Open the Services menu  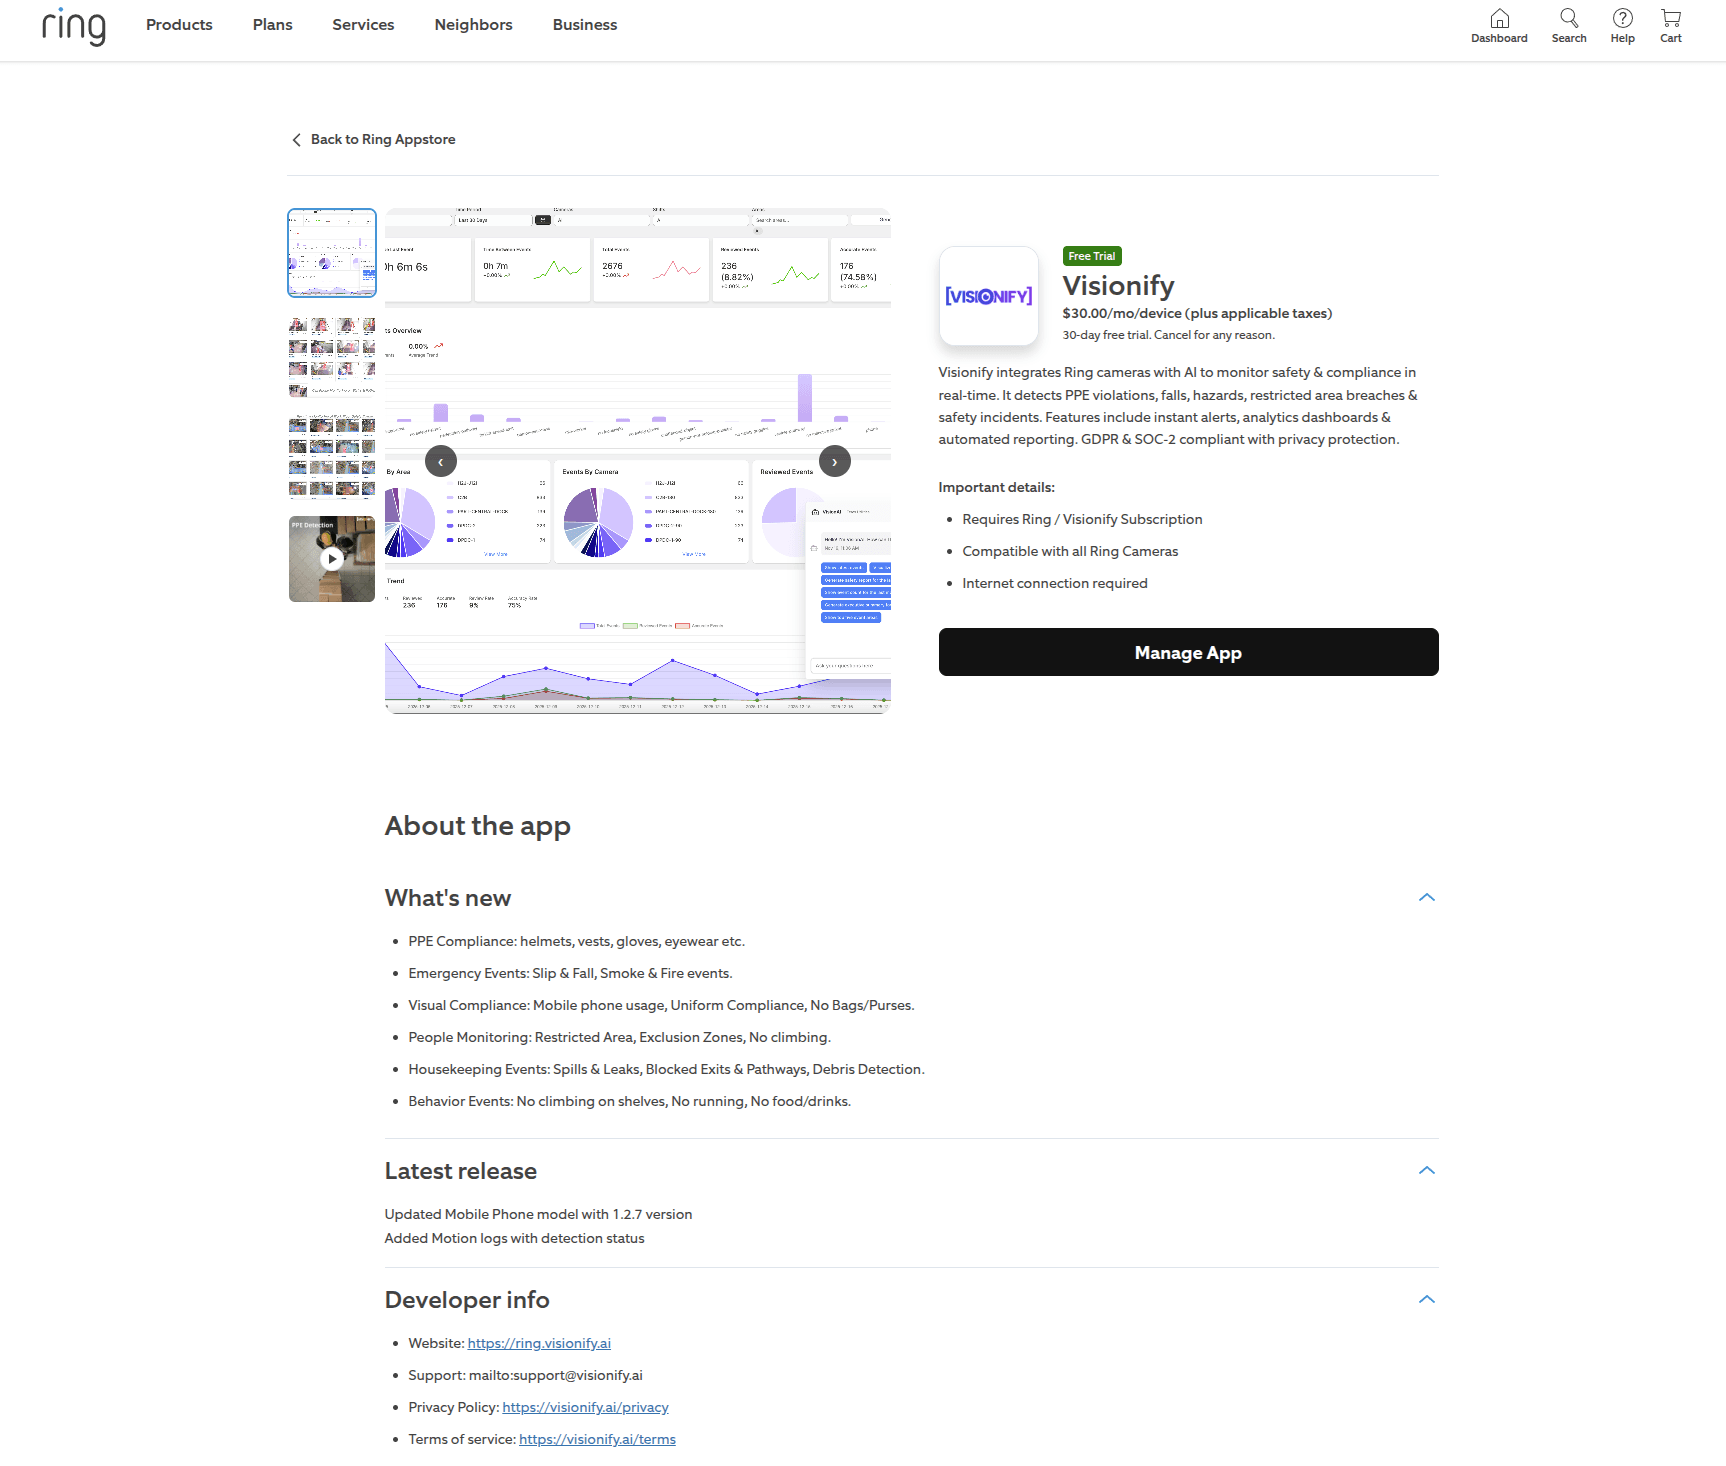(x=362, y=25)
